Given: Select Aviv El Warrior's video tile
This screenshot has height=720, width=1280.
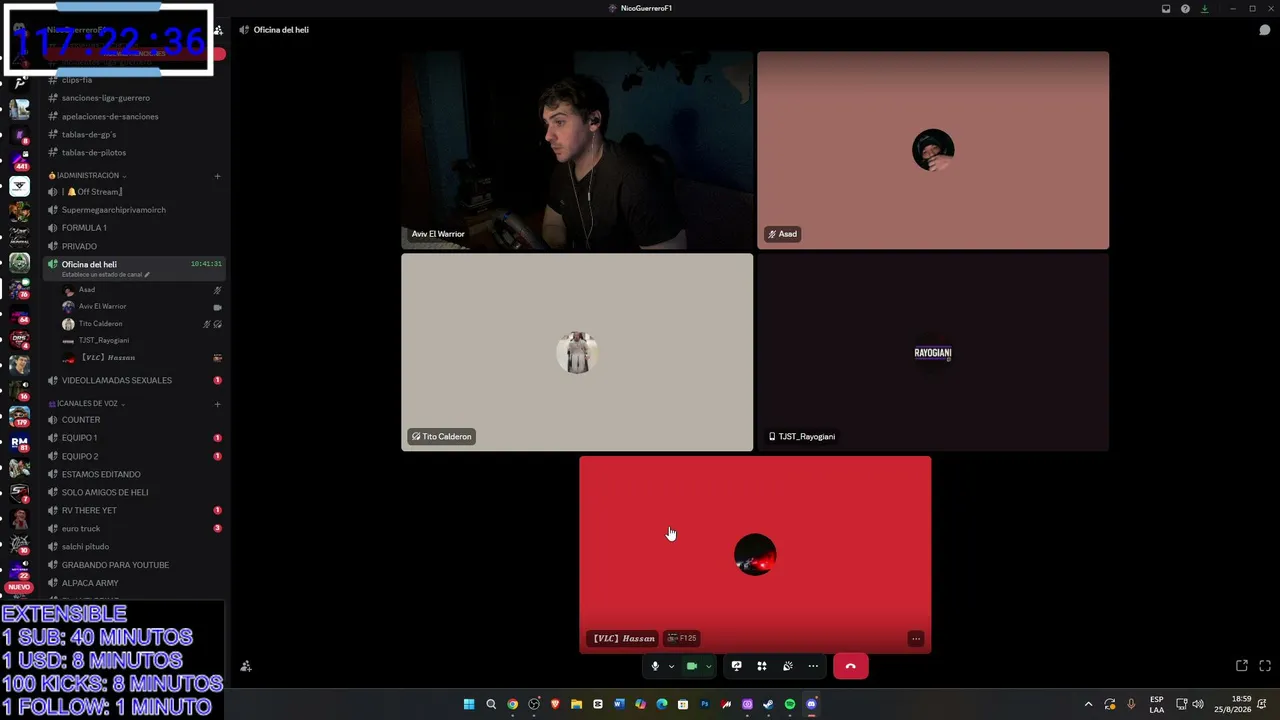Looking at the screenshot, I should [577, 150].
